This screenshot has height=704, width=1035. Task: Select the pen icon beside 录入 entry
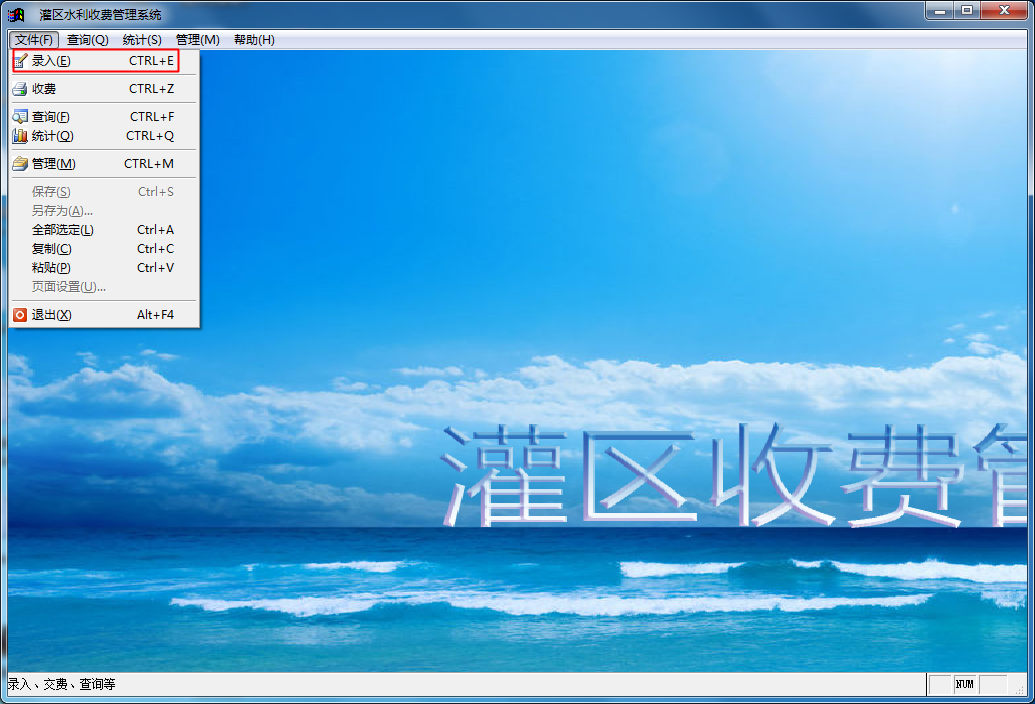pyautogui.click(x=21, y=60)
